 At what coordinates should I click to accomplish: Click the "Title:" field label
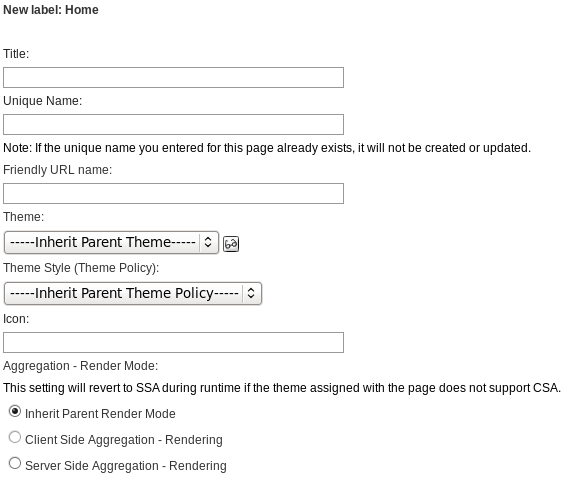(16, 54)
